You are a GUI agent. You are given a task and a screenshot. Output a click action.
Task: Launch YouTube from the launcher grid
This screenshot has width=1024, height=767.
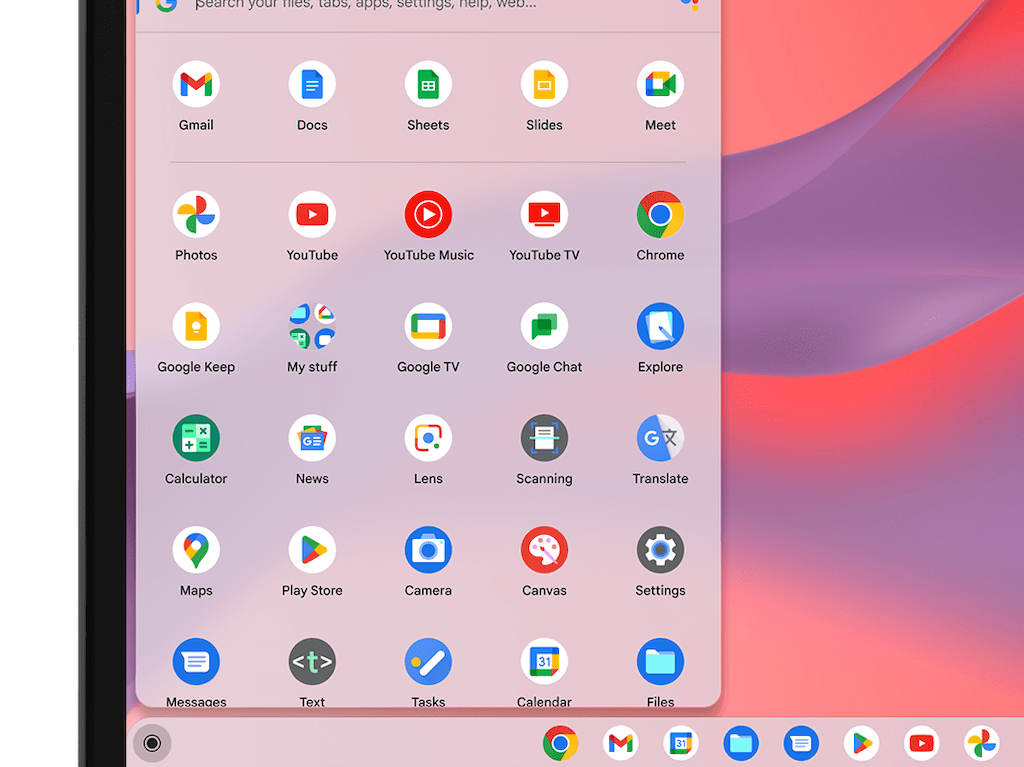click(x=312, y=214)
